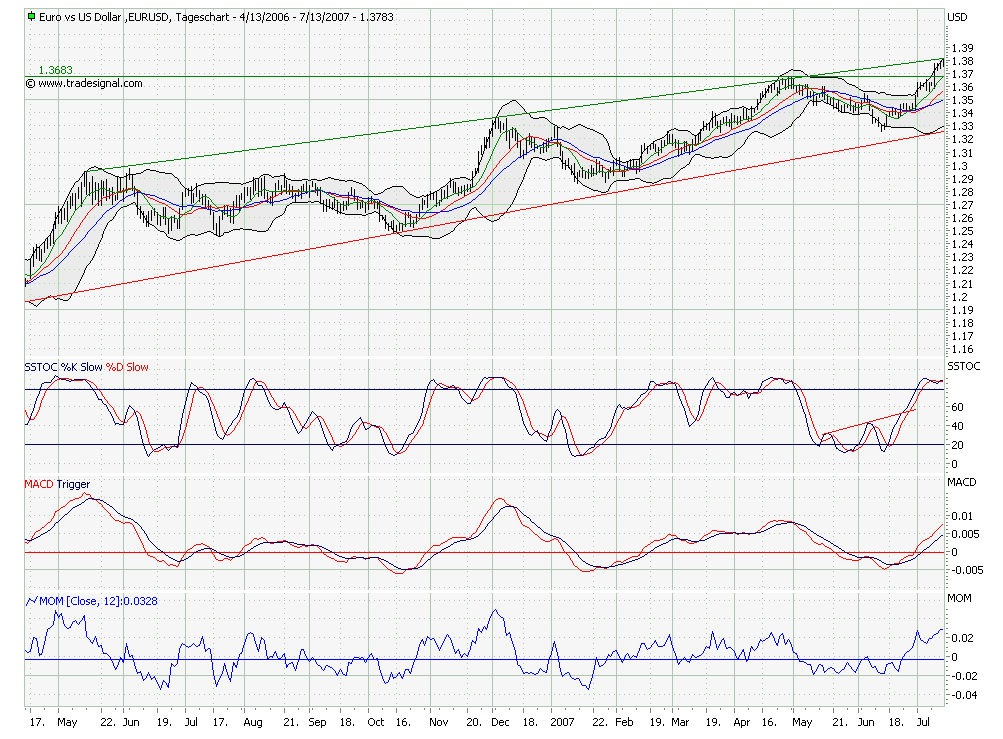Click the Dec label on the date axis
The height and width of the screenshot is (739, 1003).
[x=500, y=722]
